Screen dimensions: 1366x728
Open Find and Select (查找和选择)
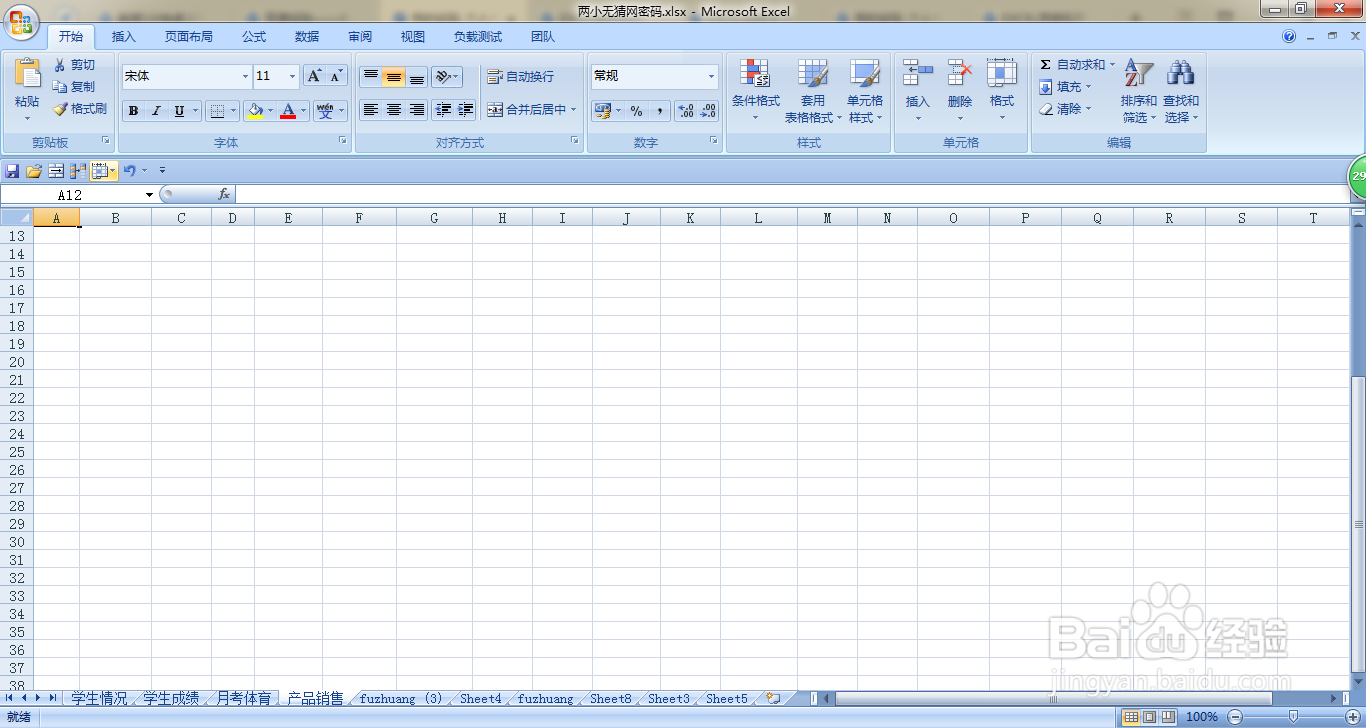(1181, 90)
